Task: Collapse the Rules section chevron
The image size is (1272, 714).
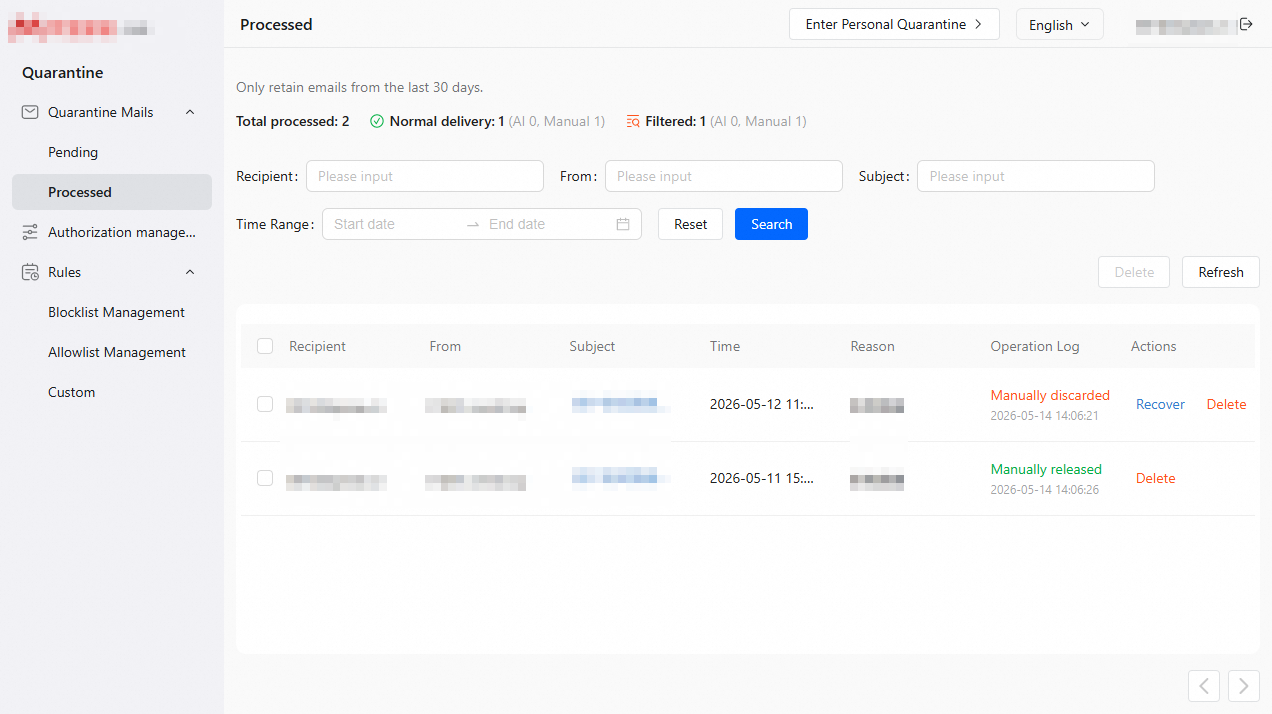Action: [190, 272]
